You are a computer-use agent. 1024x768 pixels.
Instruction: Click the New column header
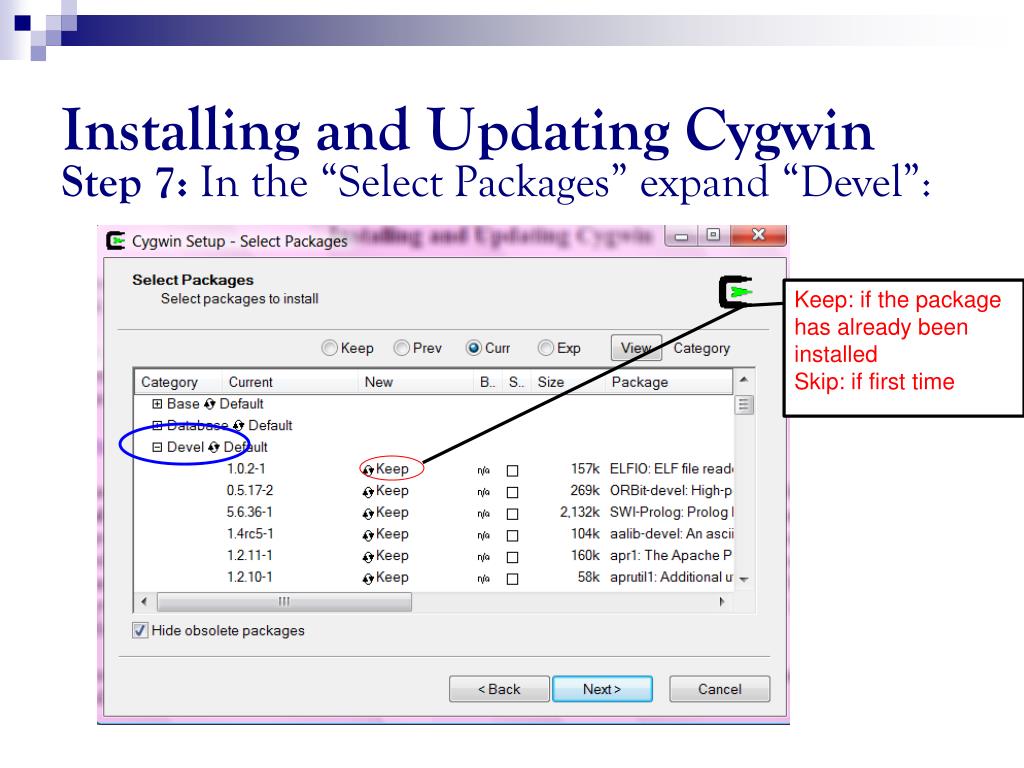[x=416, y=382]
